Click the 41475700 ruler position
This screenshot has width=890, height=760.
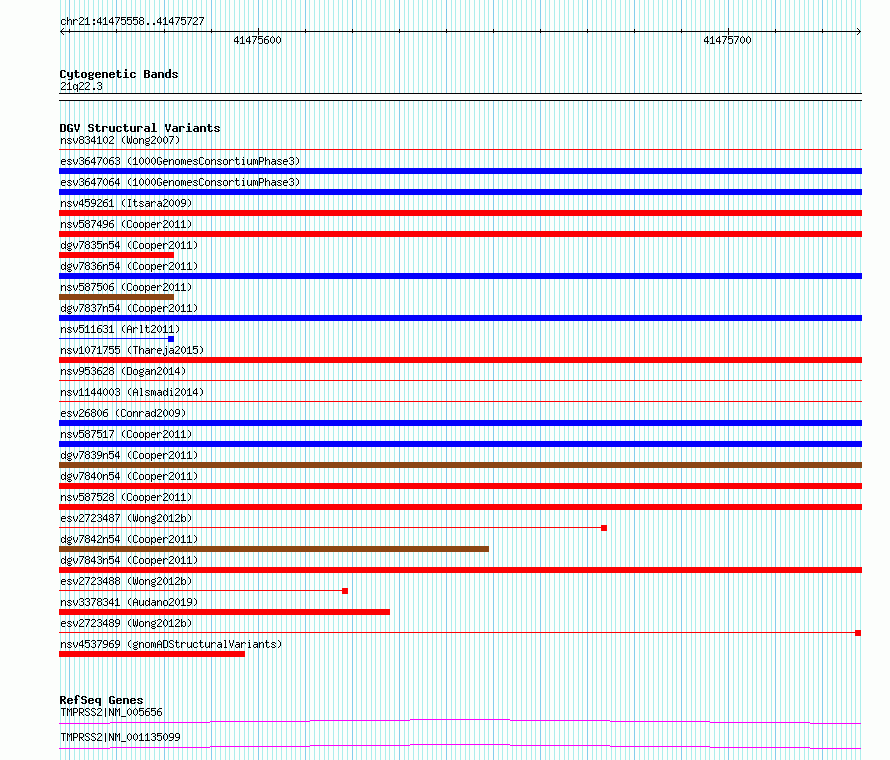727,40
